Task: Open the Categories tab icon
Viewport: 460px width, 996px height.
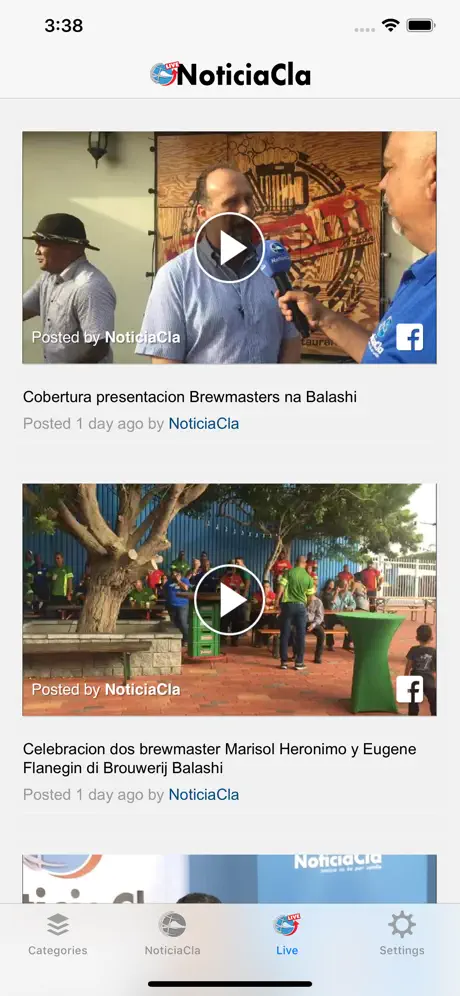Action: [x=58, y=925]
